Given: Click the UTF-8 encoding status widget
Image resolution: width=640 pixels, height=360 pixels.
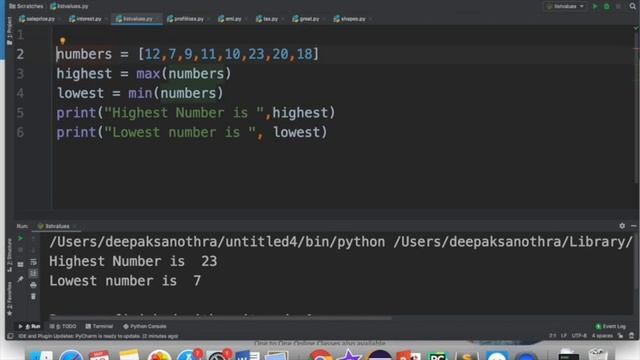Looking at the screenshot, I should pos(579,336).
